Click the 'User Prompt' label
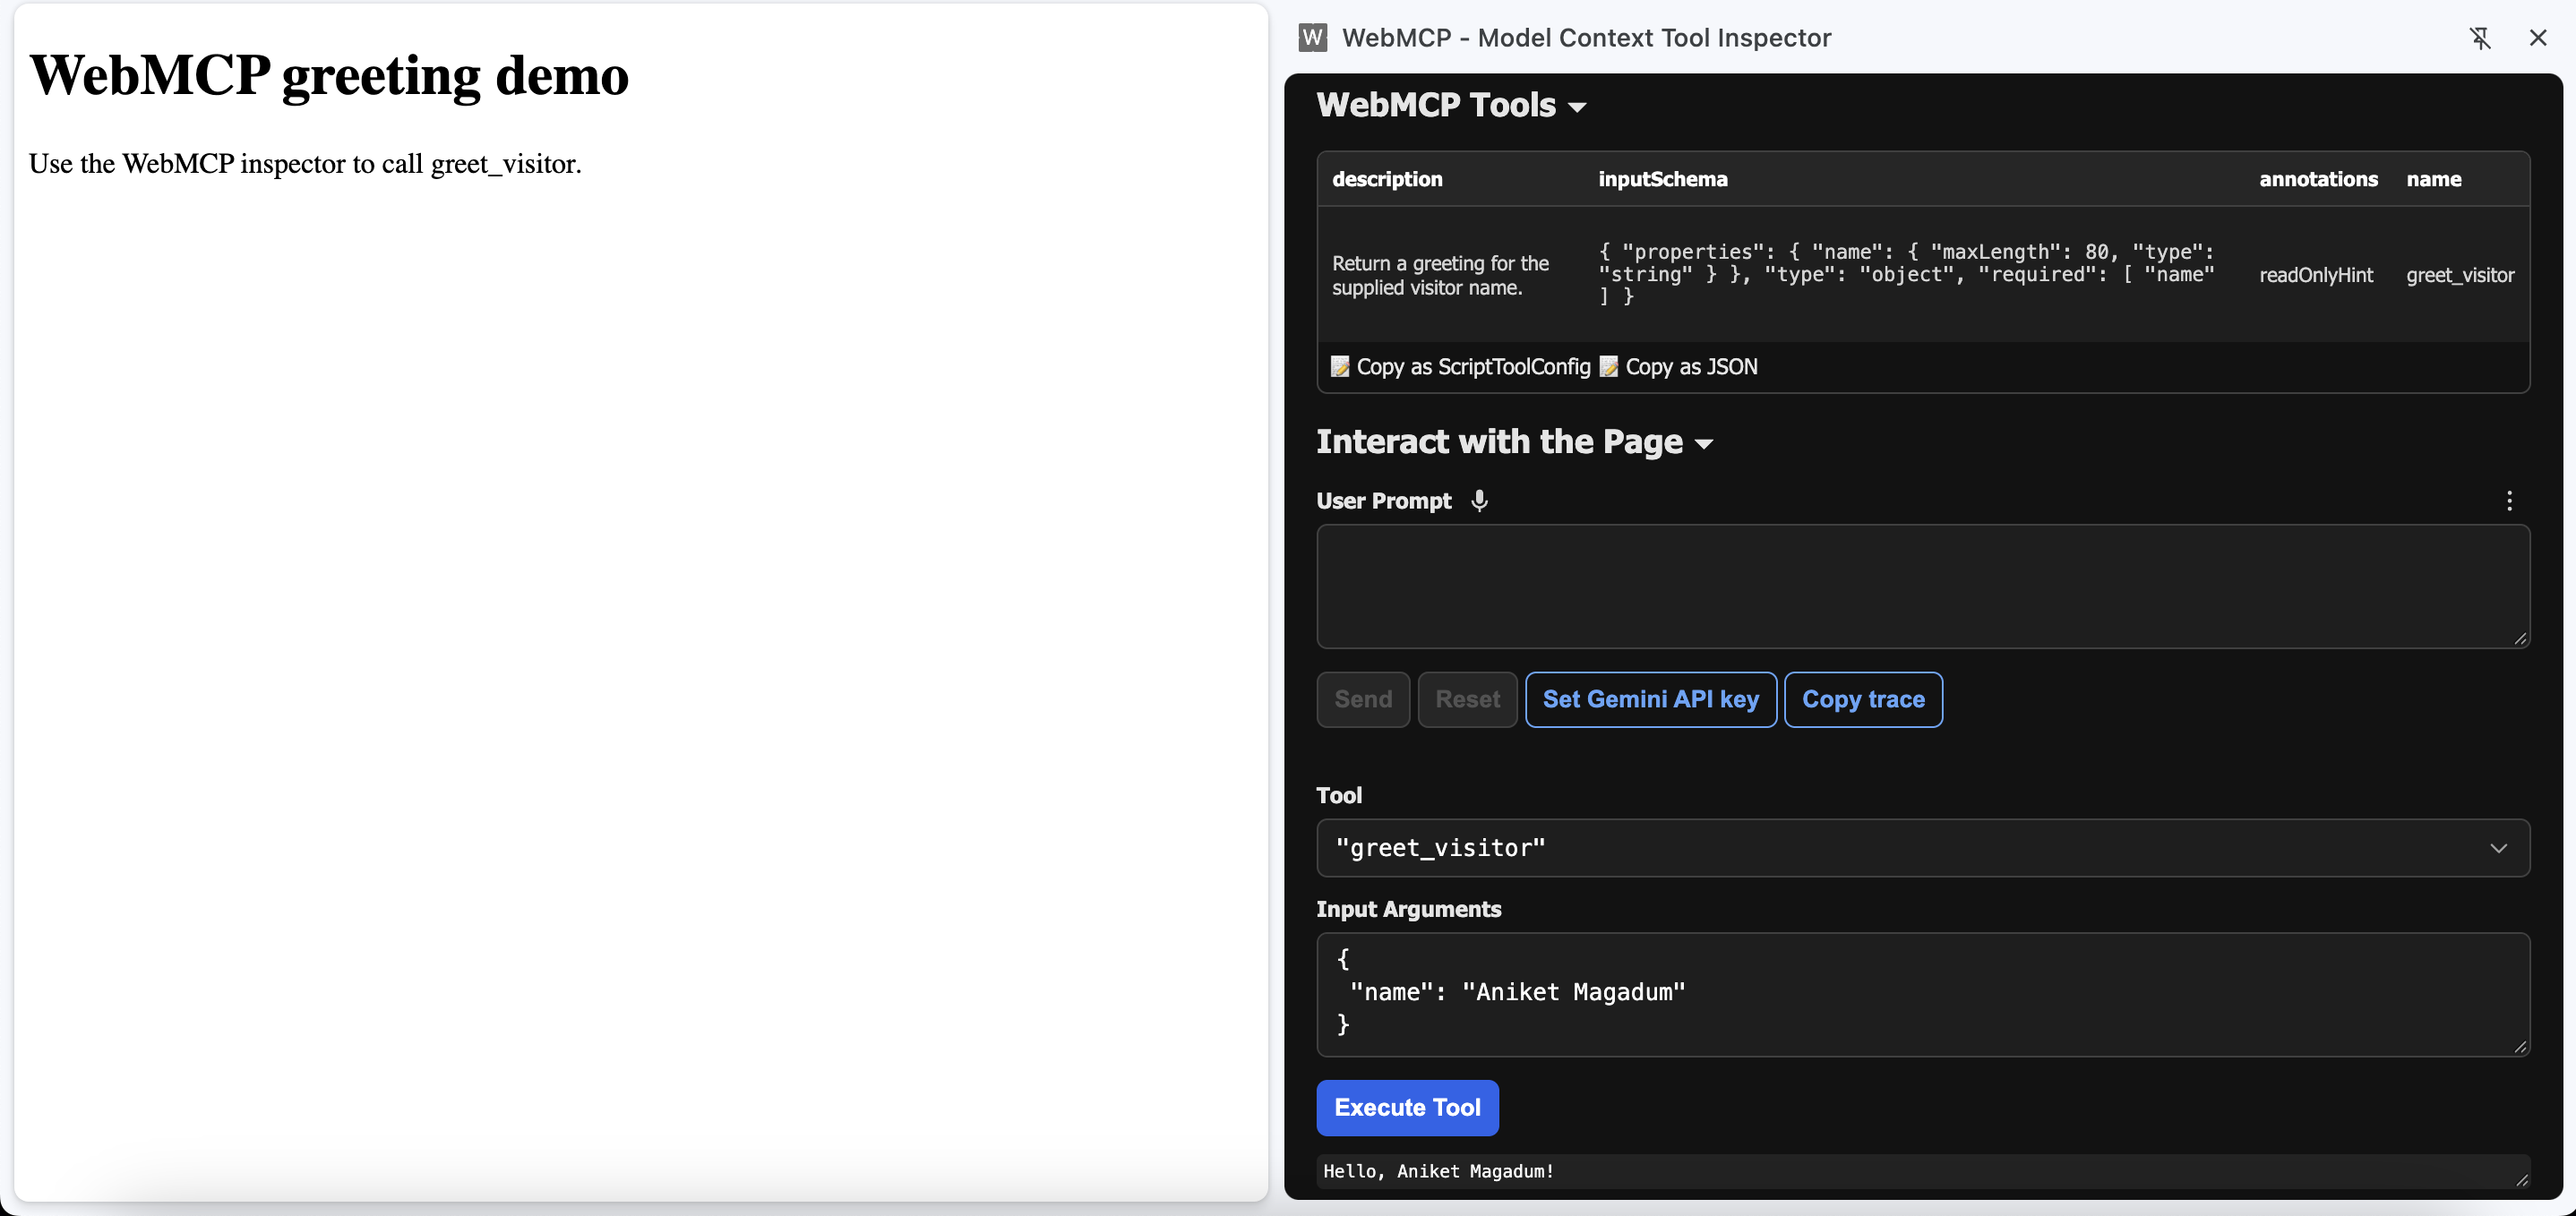 point(1383,500)
